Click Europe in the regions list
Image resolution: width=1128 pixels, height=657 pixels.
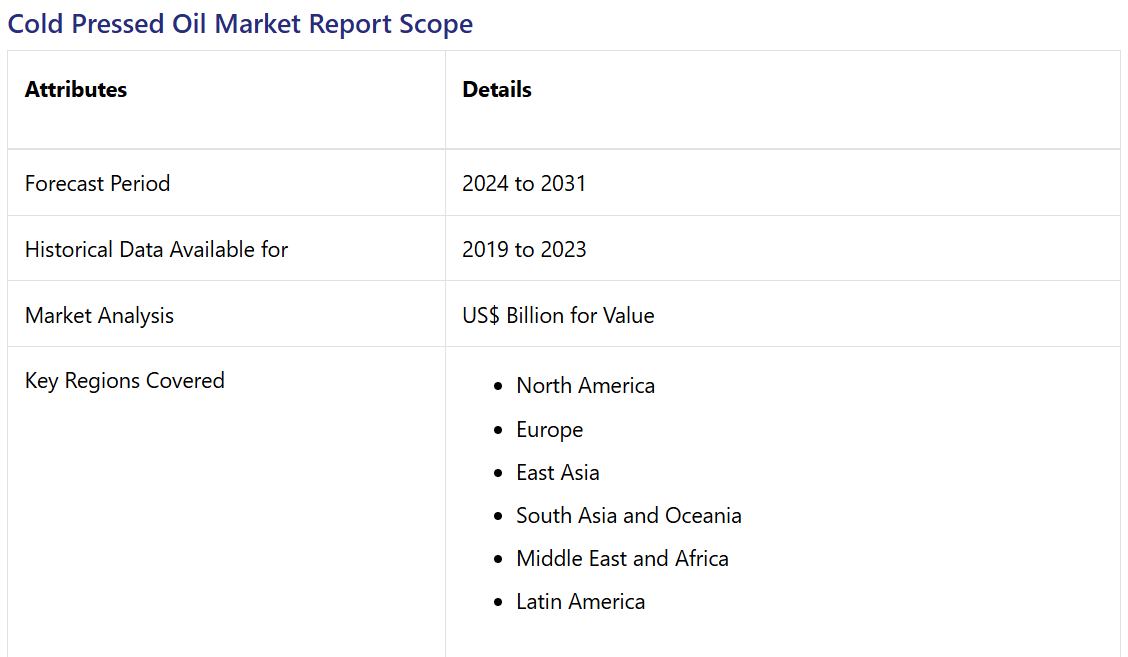pyautogui.click(x=549, y=430)
